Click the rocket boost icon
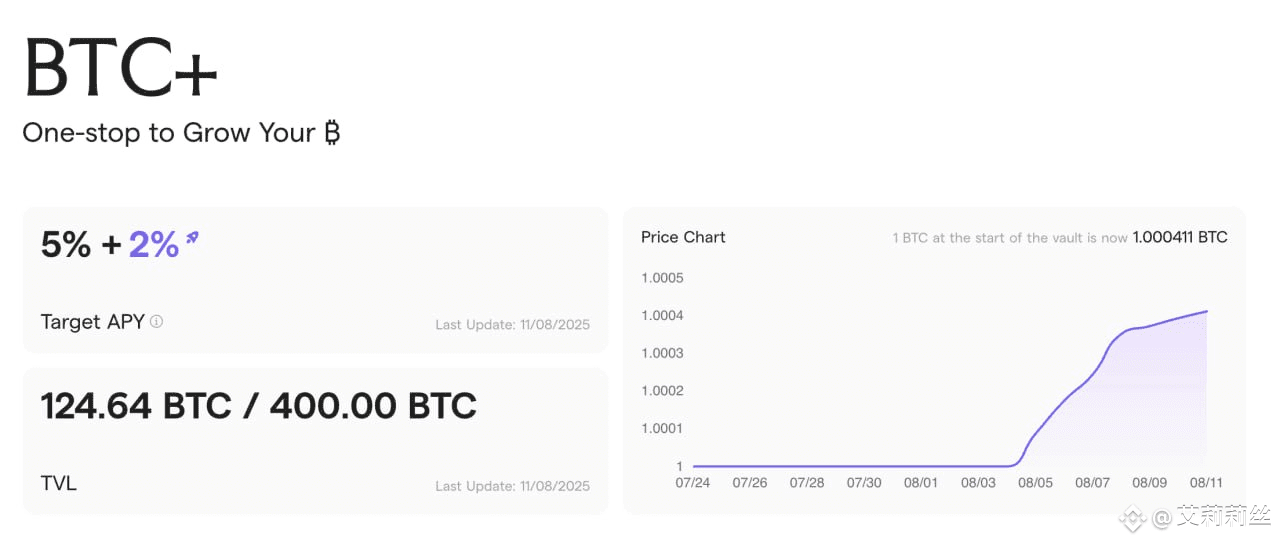 click(192, 238)
